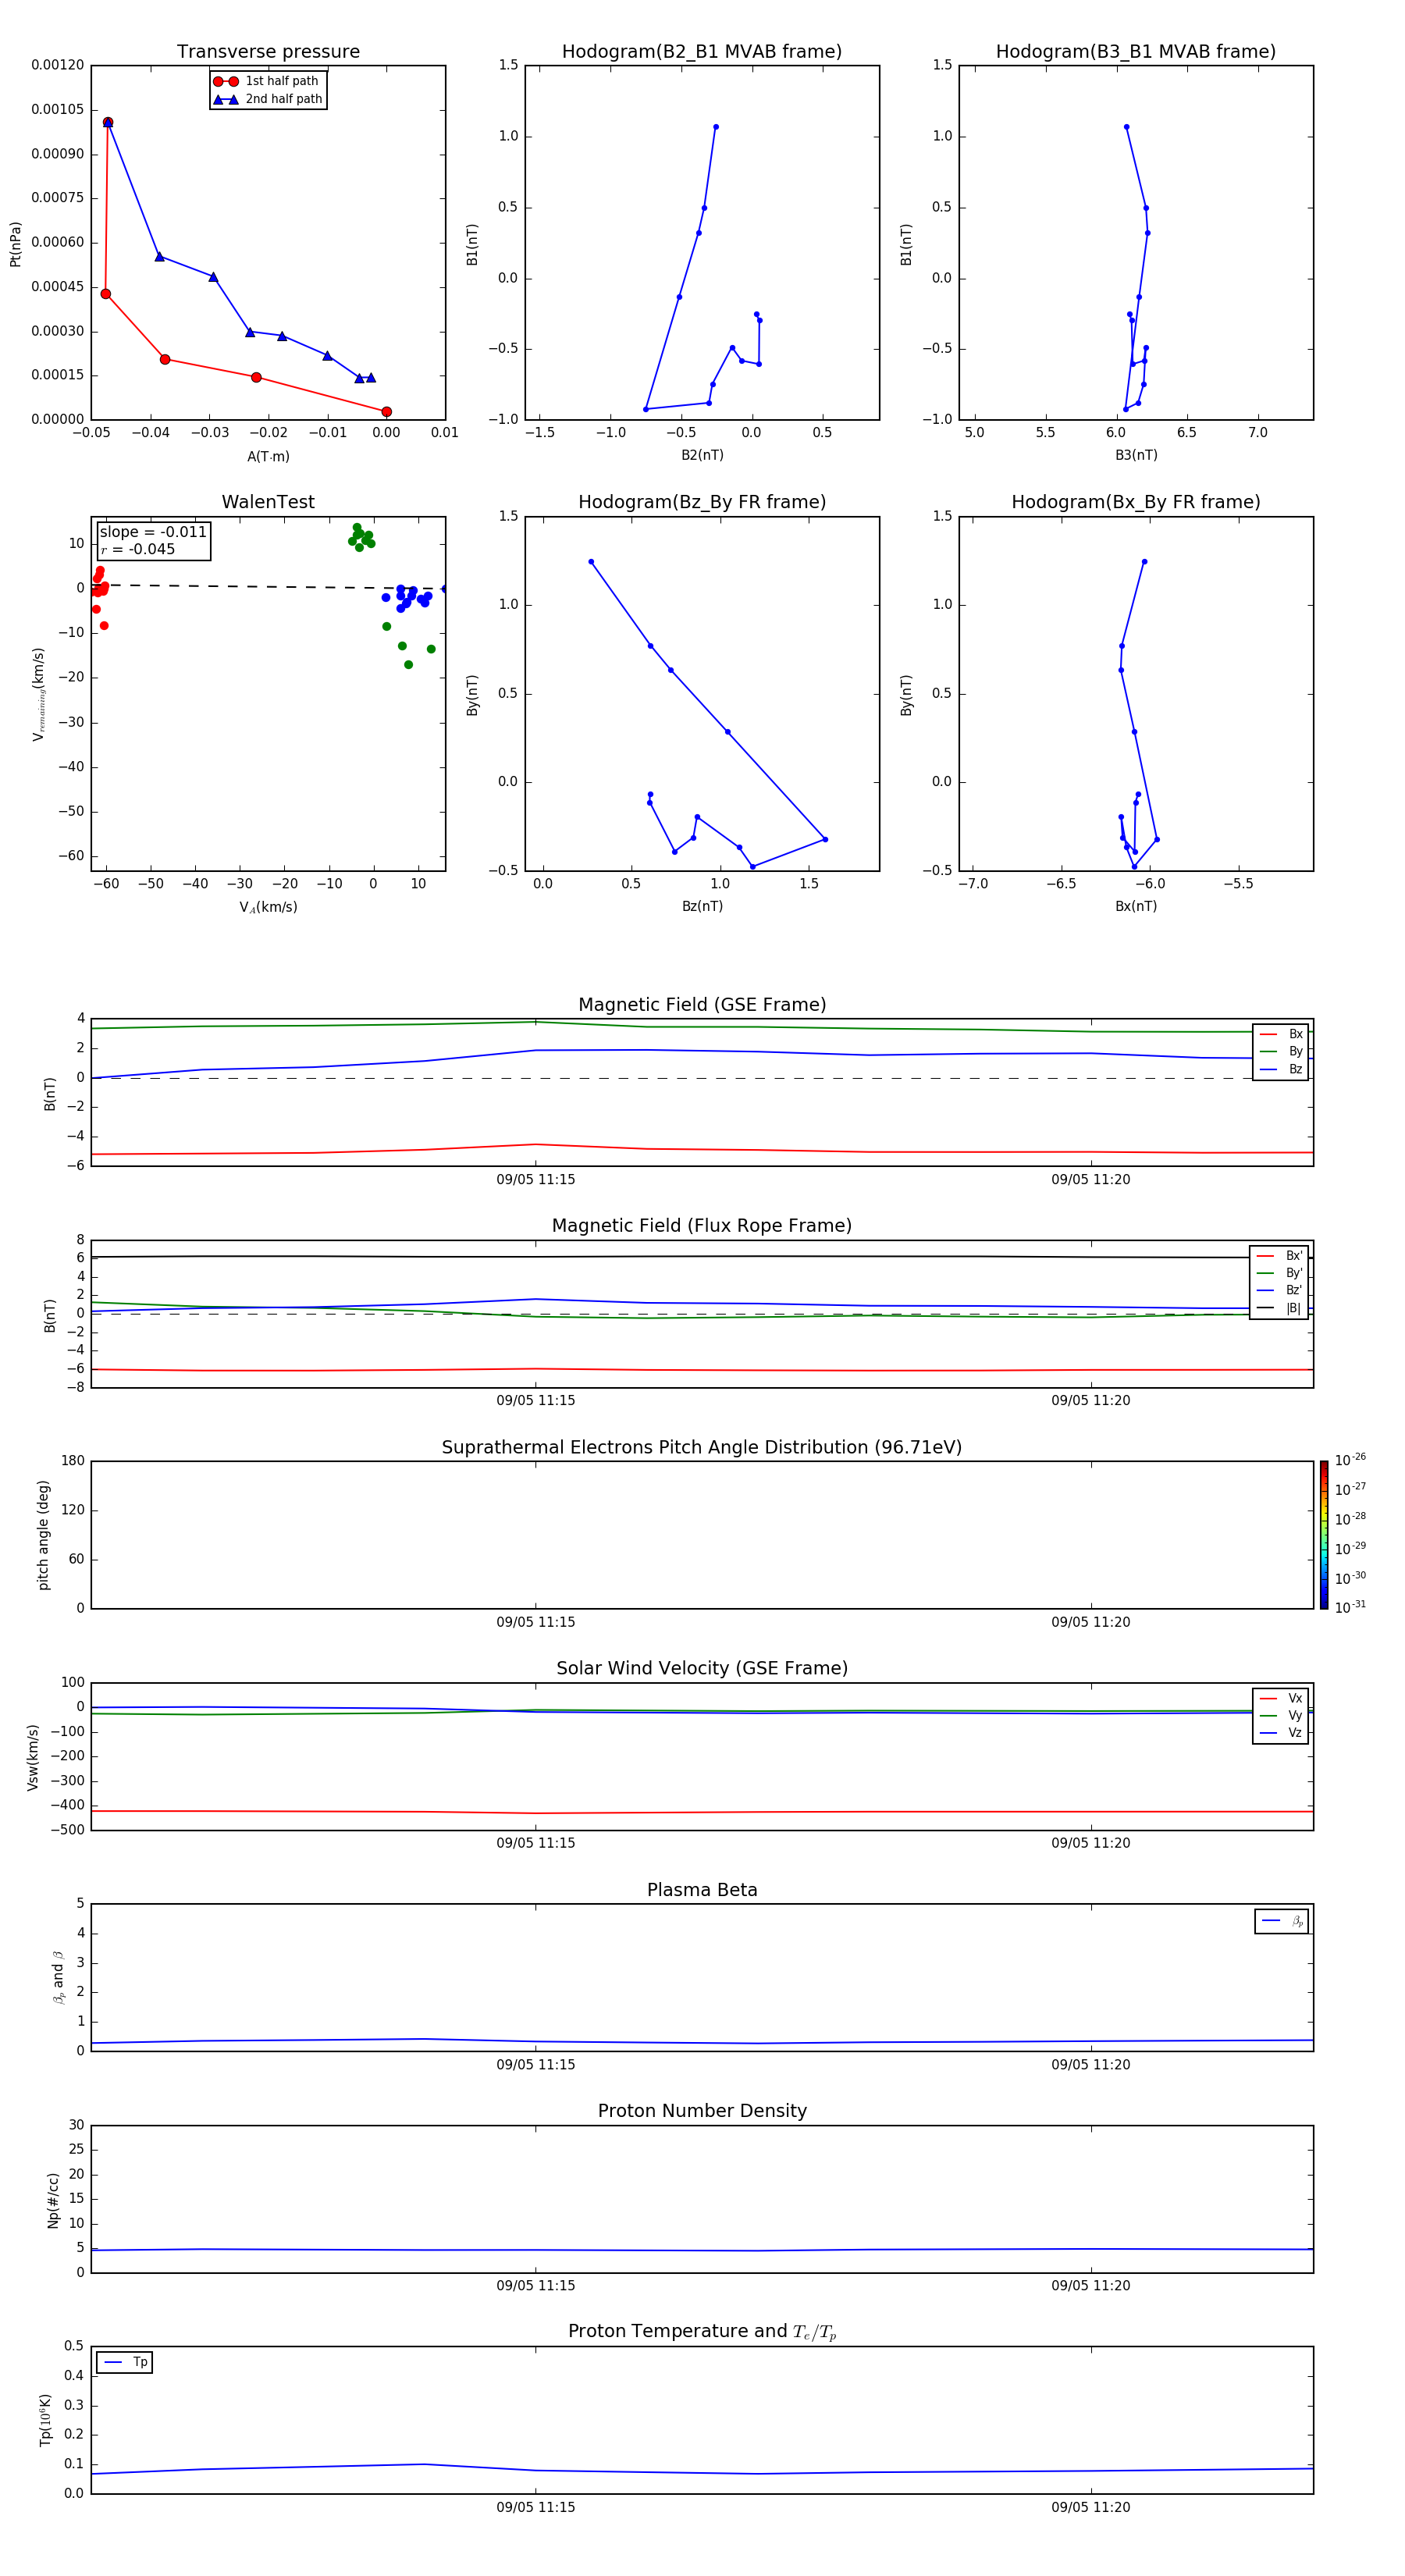Click "09/05 11:20" under the proton temperature plot
Viewport: 1405px width, 2576px height.
1091,2507
